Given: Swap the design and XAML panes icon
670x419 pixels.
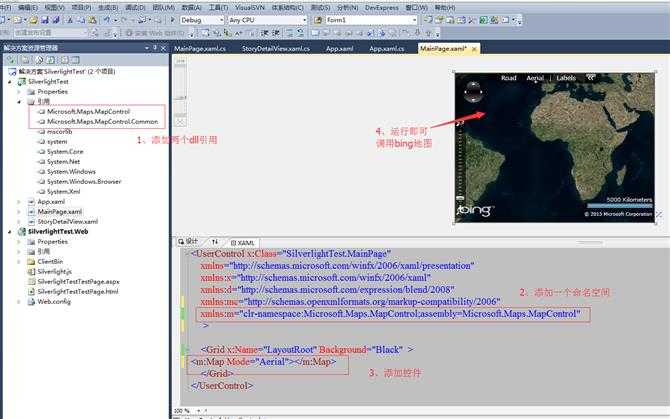Looking at the screenshot, I should pyautogui.click(x=215, y=242).
